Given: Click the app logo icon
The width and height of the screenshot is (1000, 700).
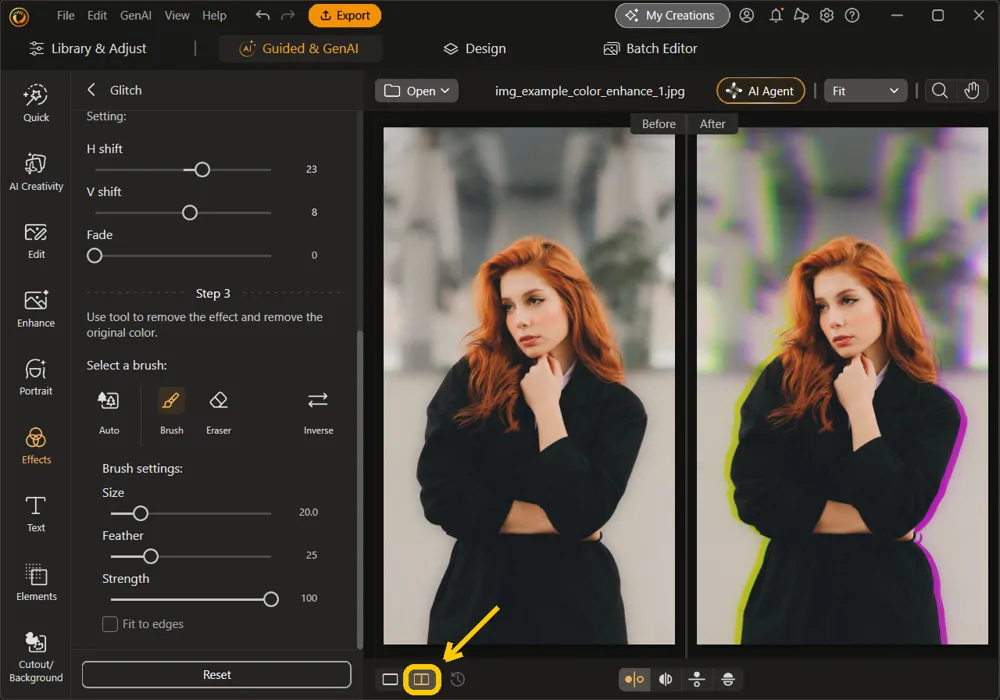Looking at the screenshot, I should point(19,16).
